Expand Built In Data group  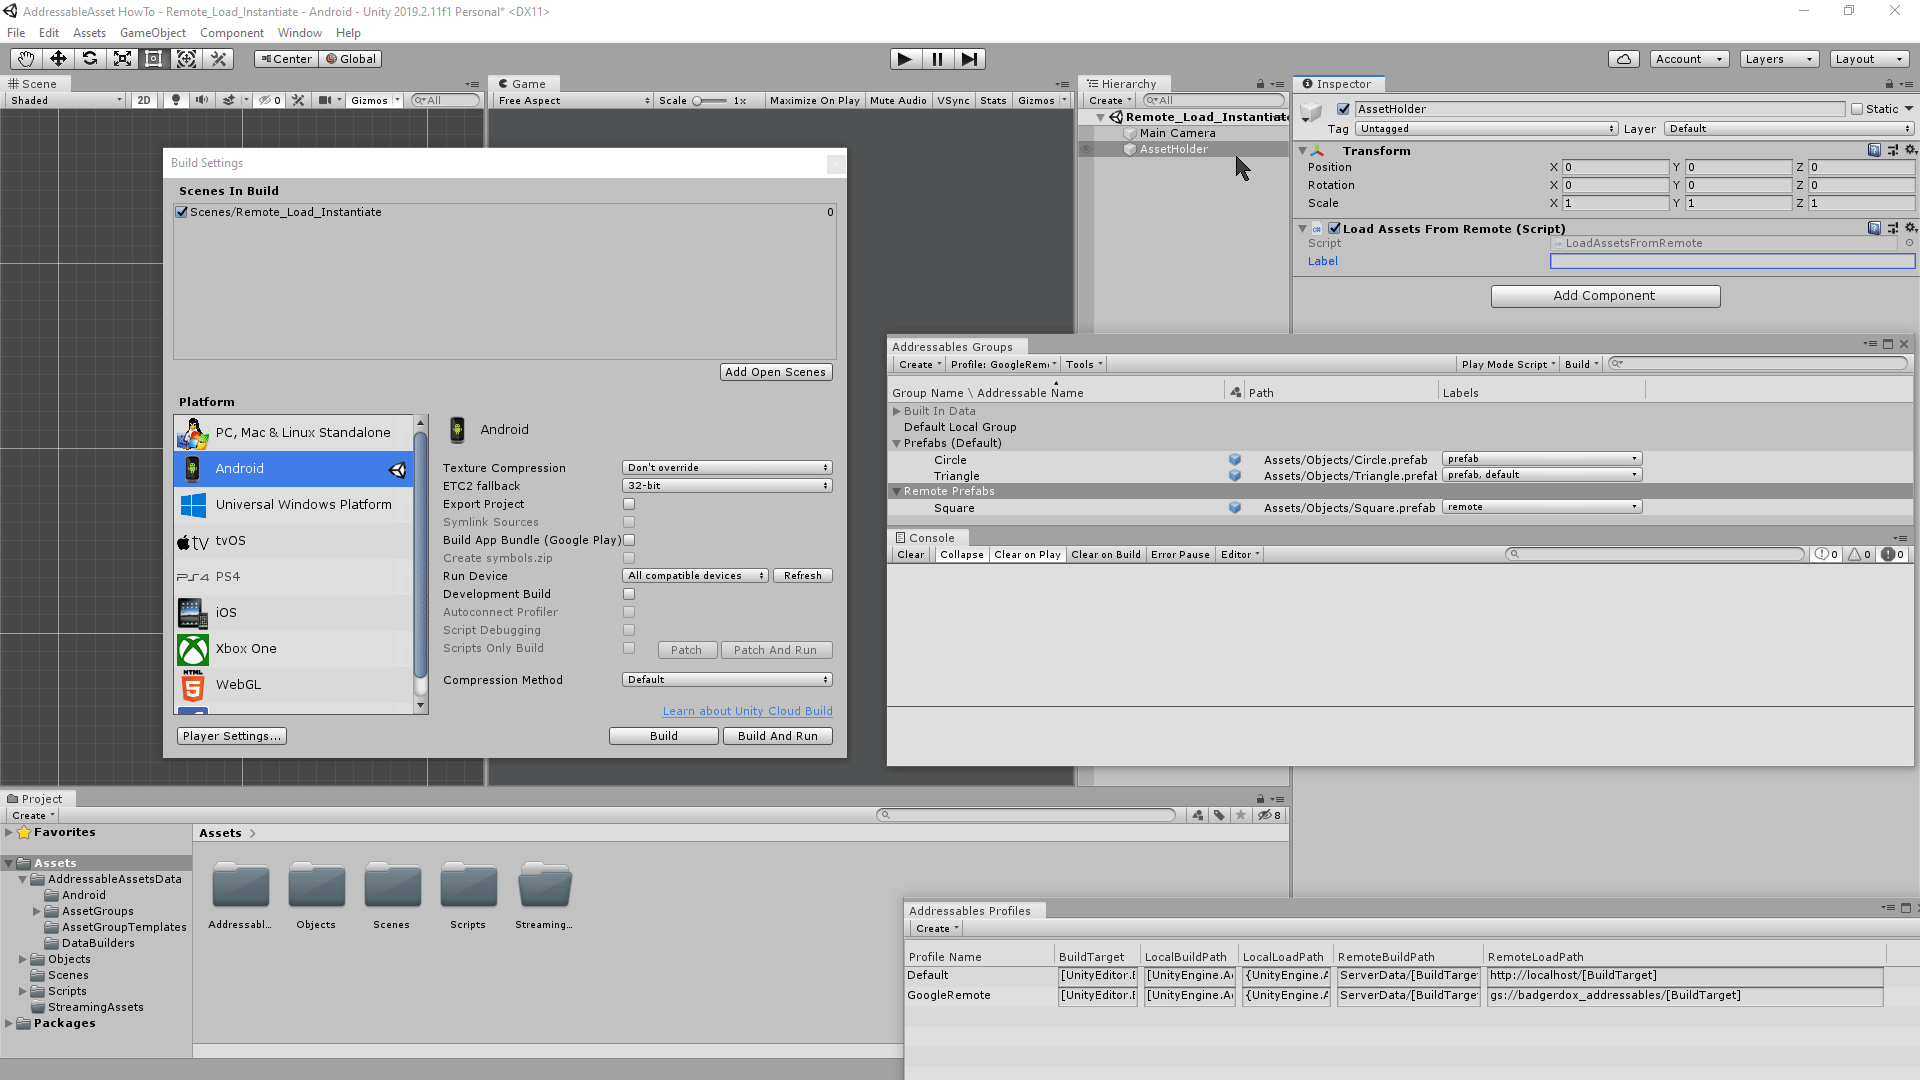coord(897,411)
